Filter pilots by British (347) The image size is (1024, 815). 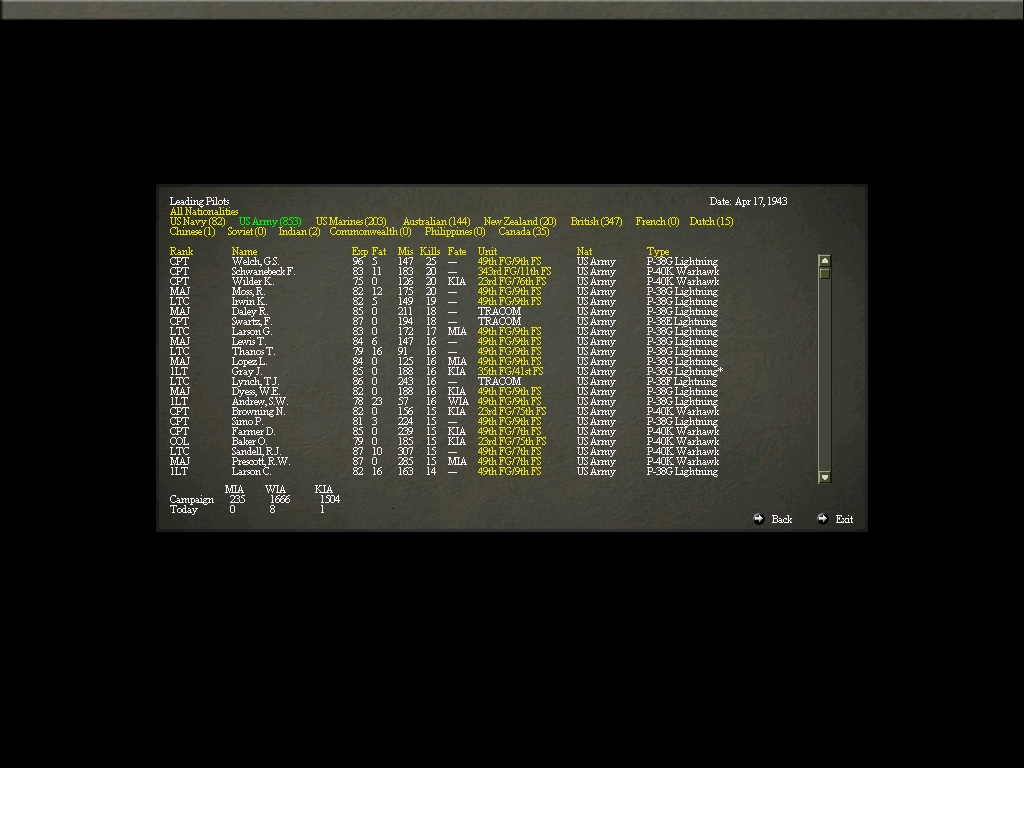click(x=596, y=221)
